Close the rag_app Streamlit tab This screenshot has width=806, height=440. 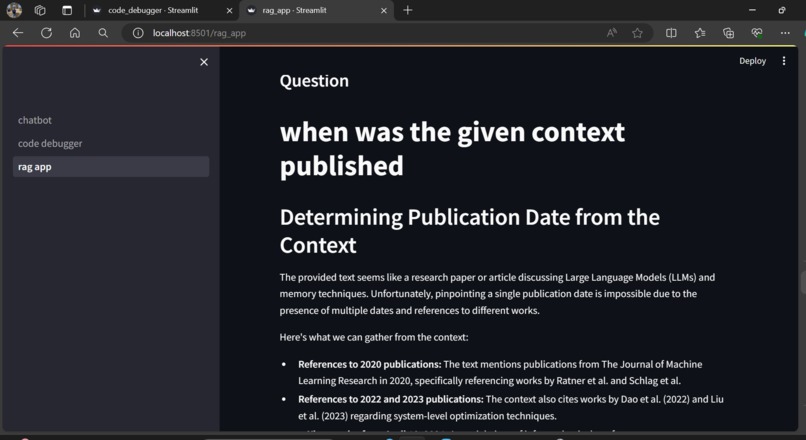click(383, 10)
